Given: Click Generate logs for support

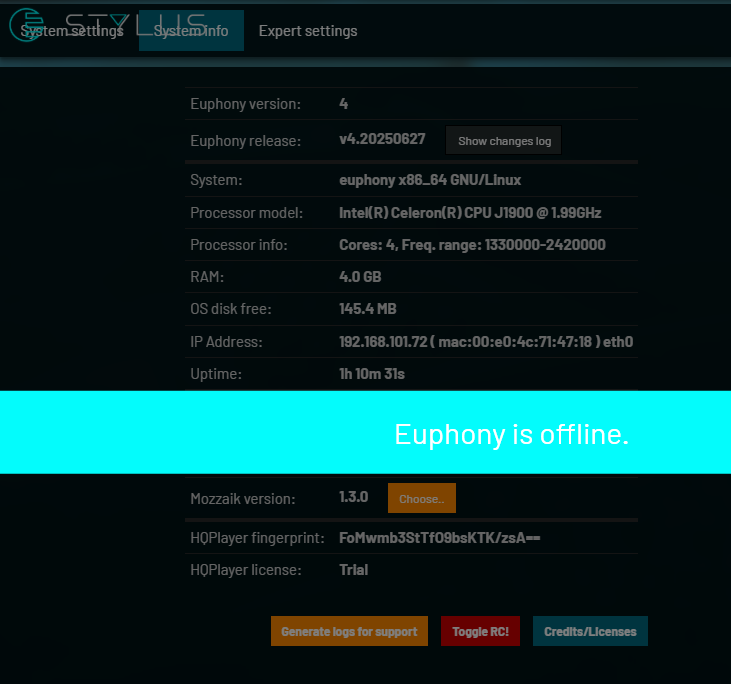Looking at the screenshot, I should [349, 631].
